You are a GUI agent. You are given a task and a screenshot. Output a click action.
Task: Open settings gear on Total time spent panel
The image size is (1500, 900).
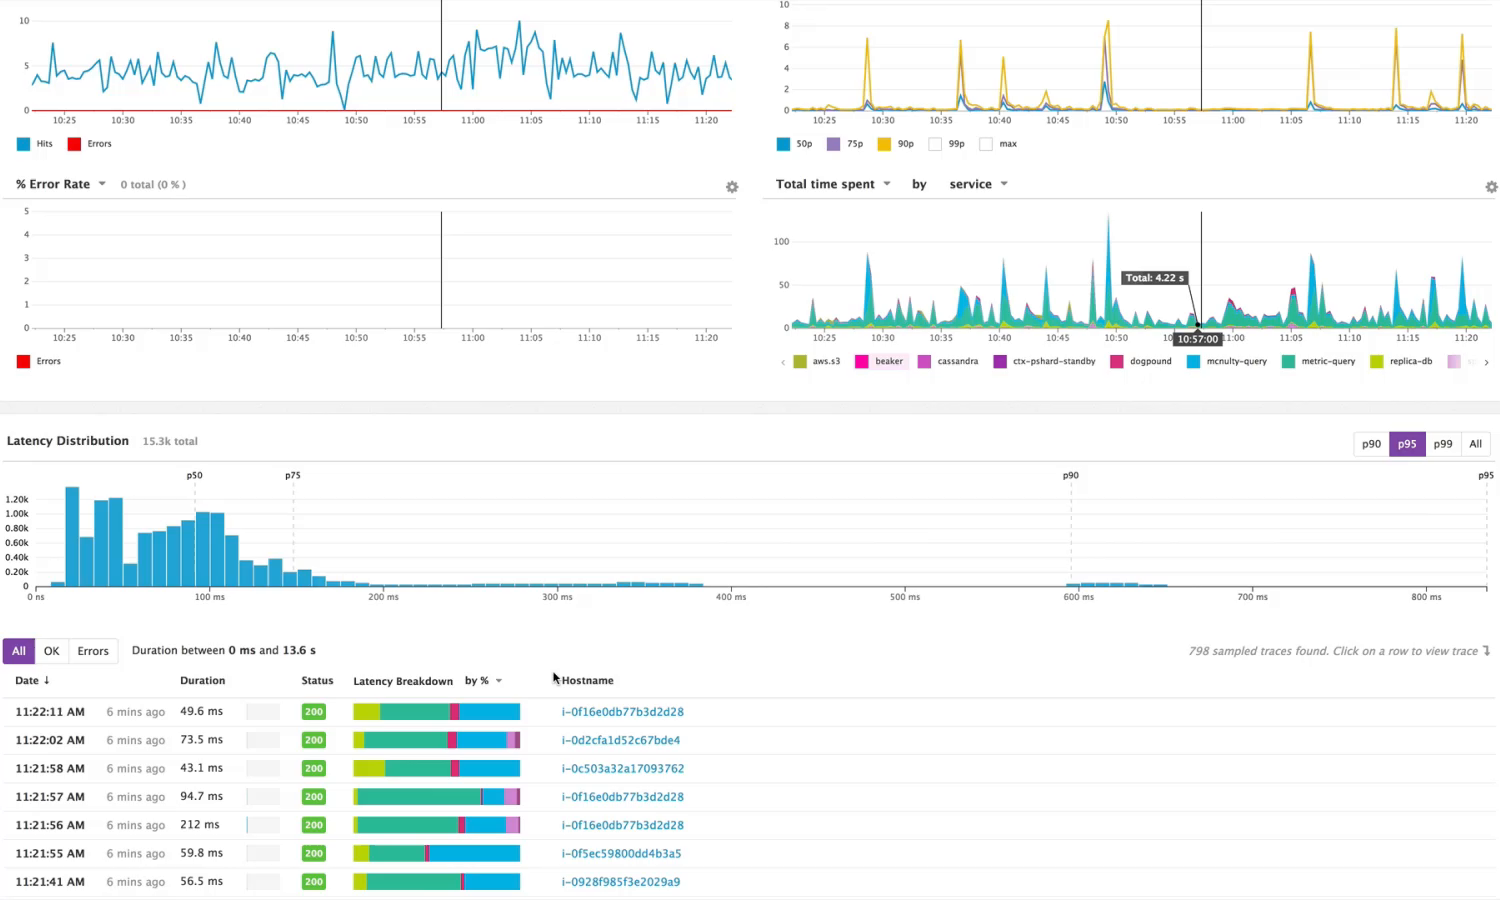point(1491,187)
